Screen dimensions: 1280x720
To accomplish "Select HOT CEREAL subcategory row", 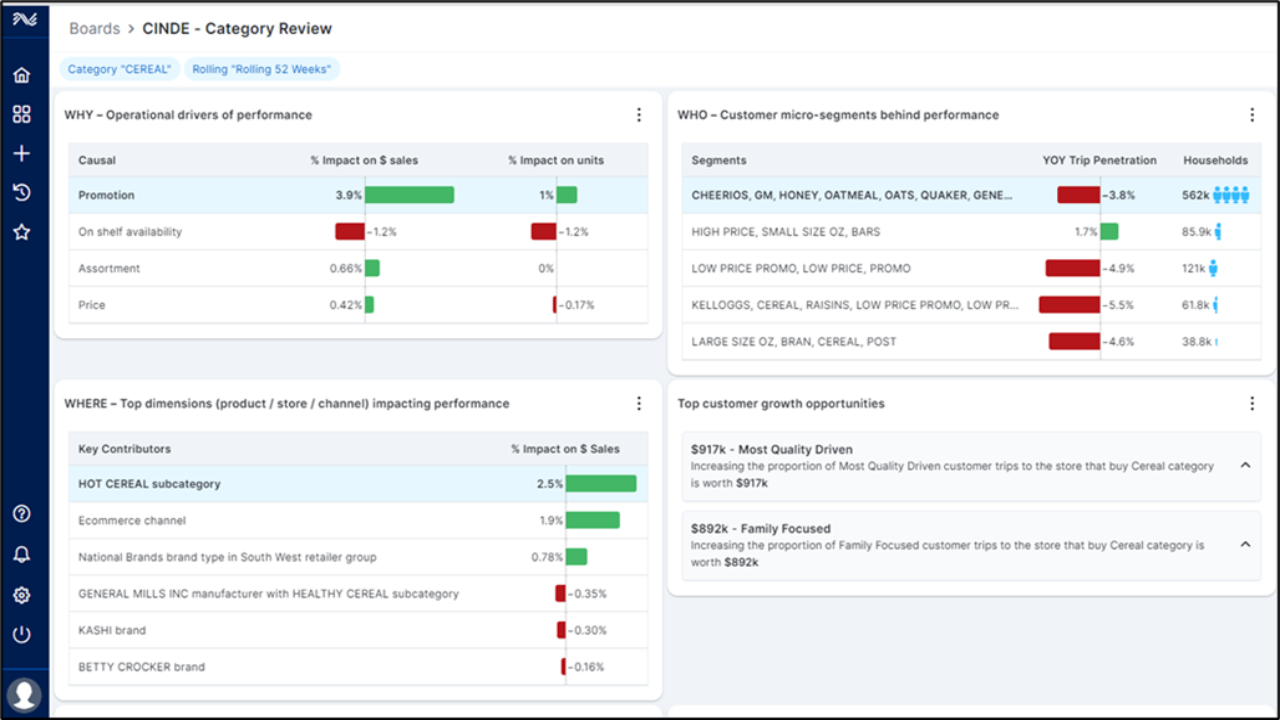I will click(358, 484).
